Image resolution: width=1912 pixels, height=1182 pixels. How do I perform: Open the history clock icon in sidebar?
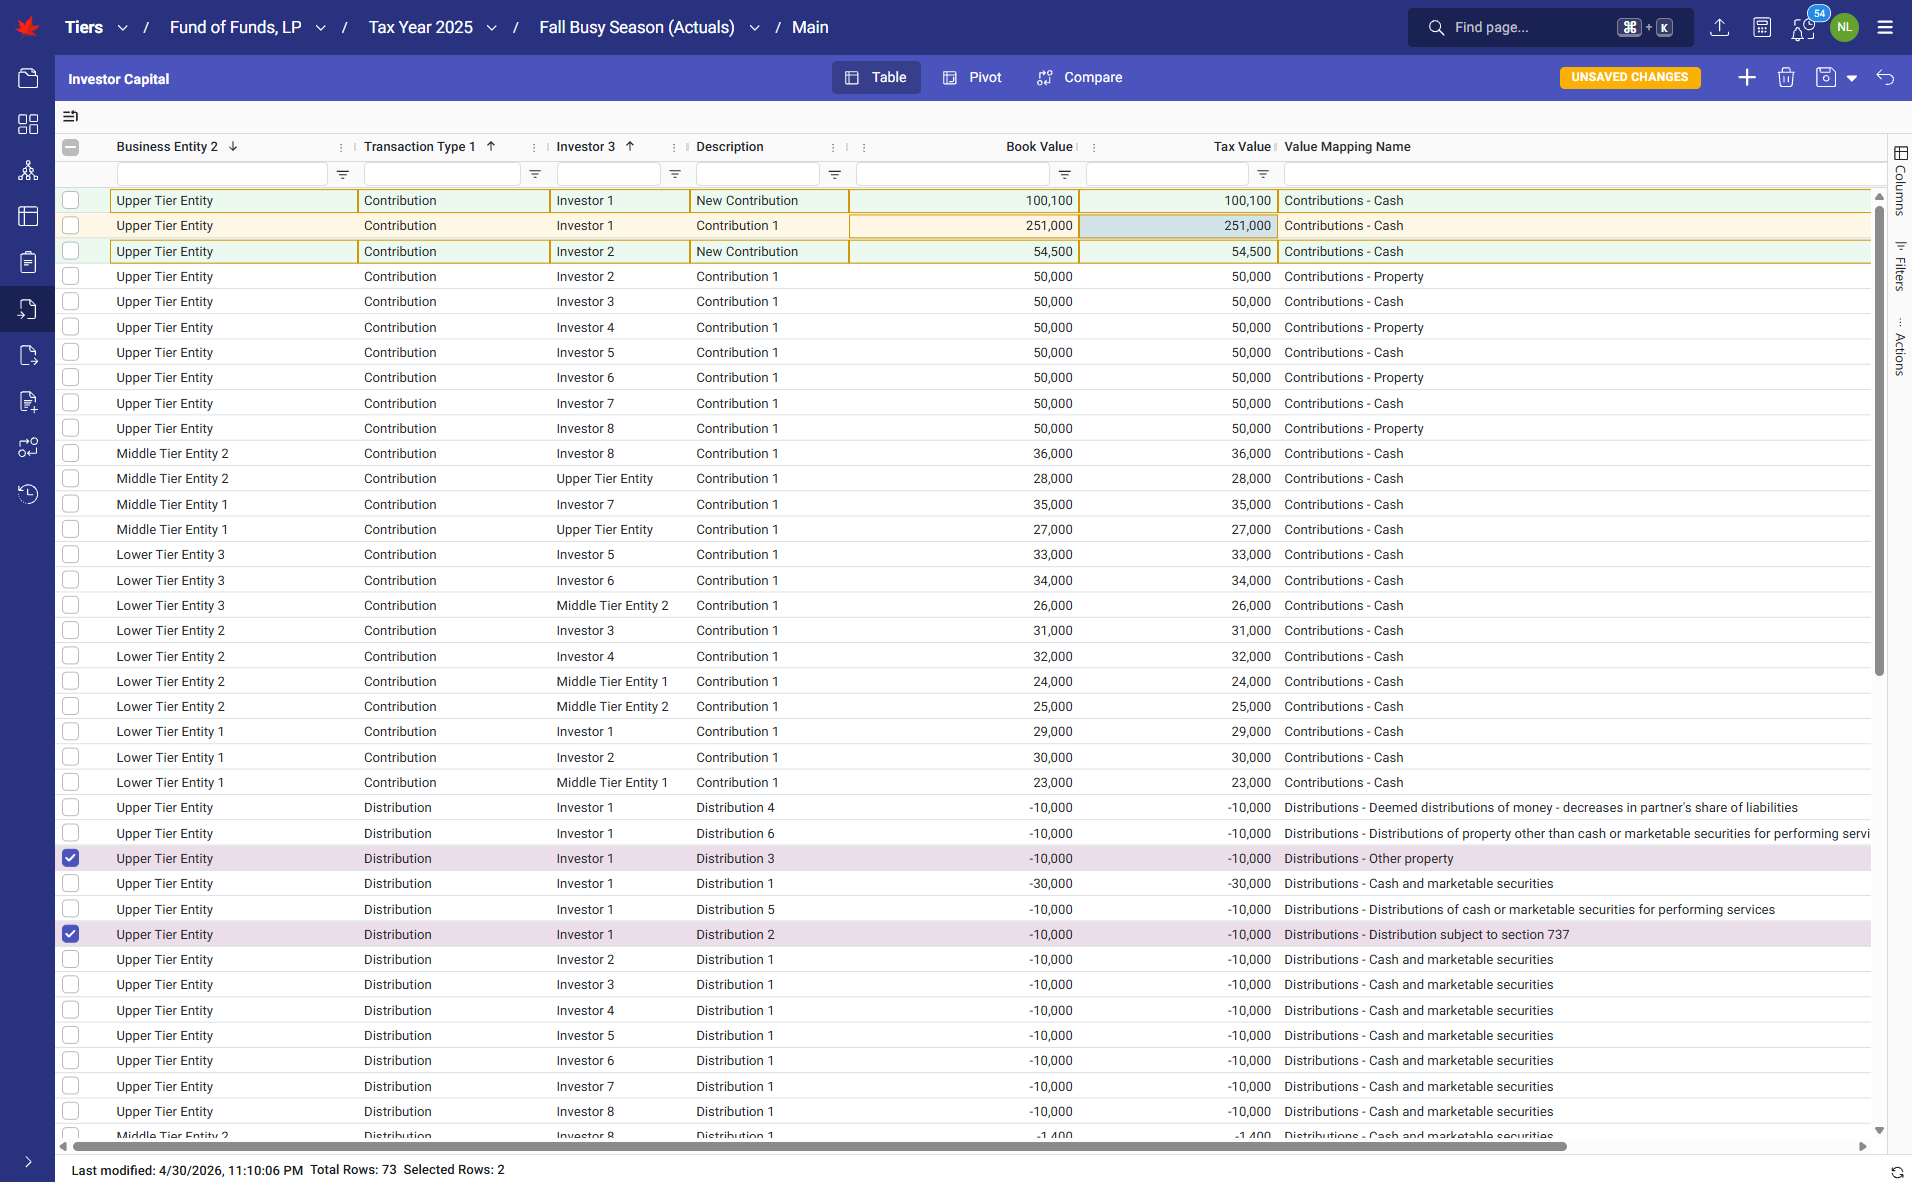(x=28, y=494)
